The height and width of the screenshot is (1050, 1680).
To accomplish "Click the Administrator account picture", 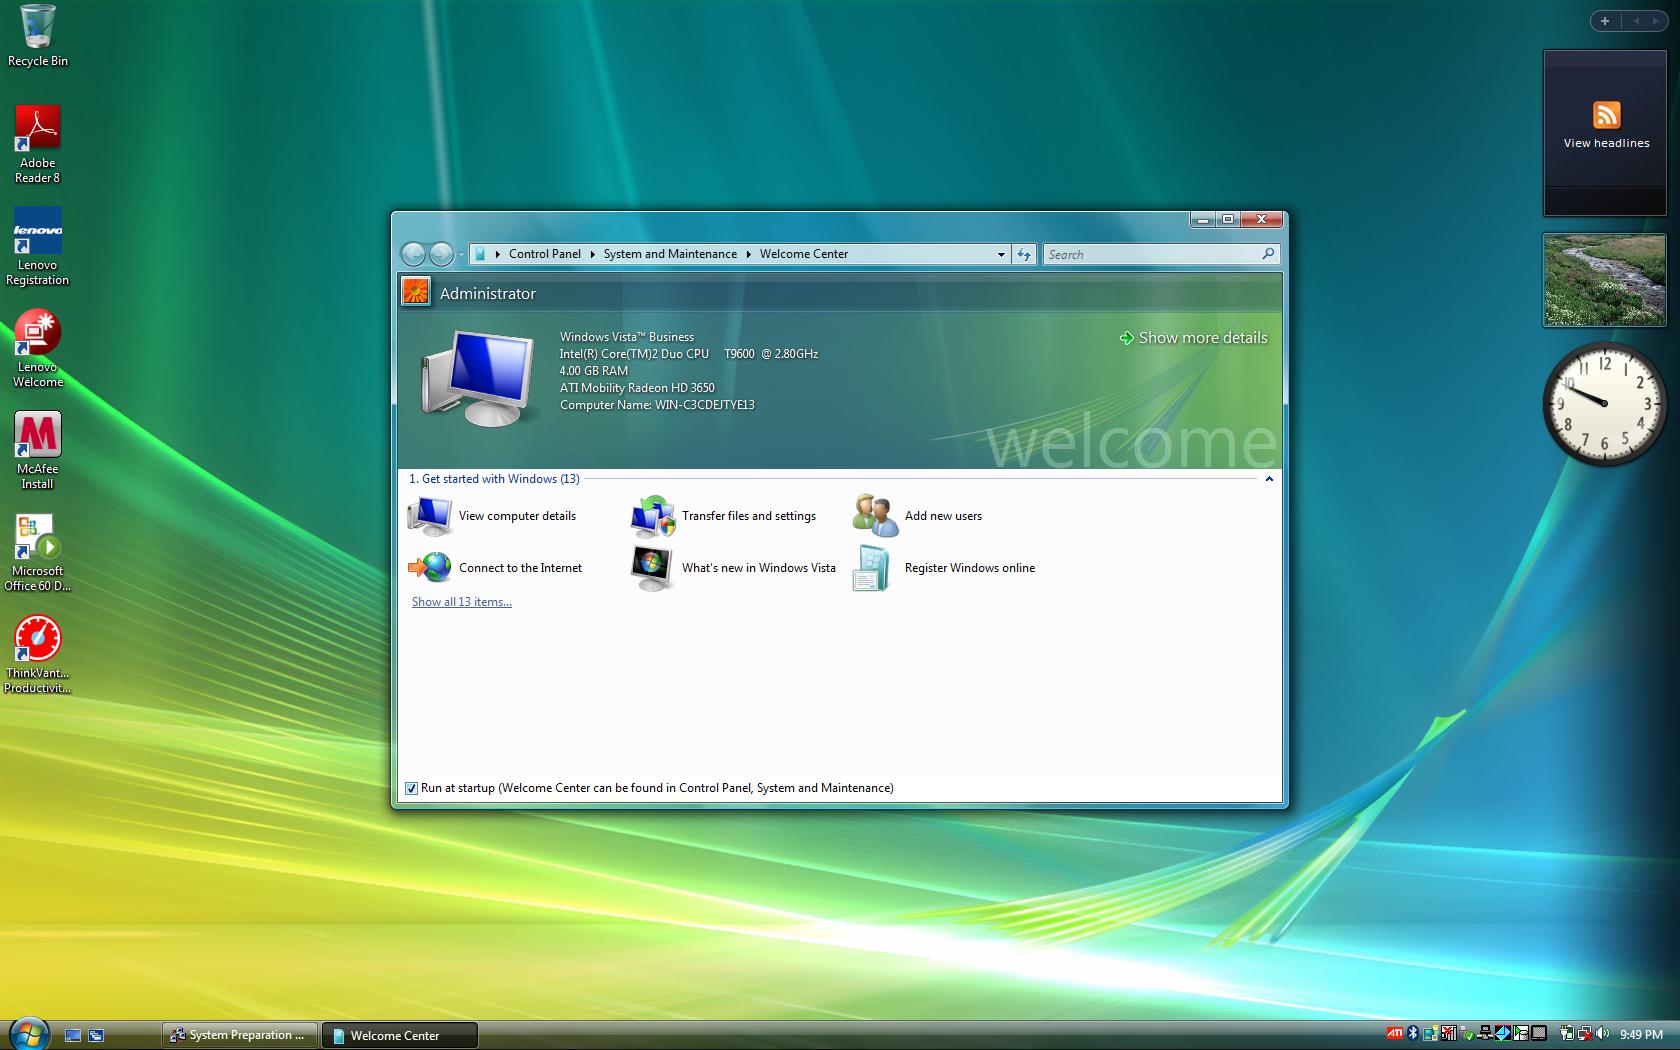I will coord(415,293).
